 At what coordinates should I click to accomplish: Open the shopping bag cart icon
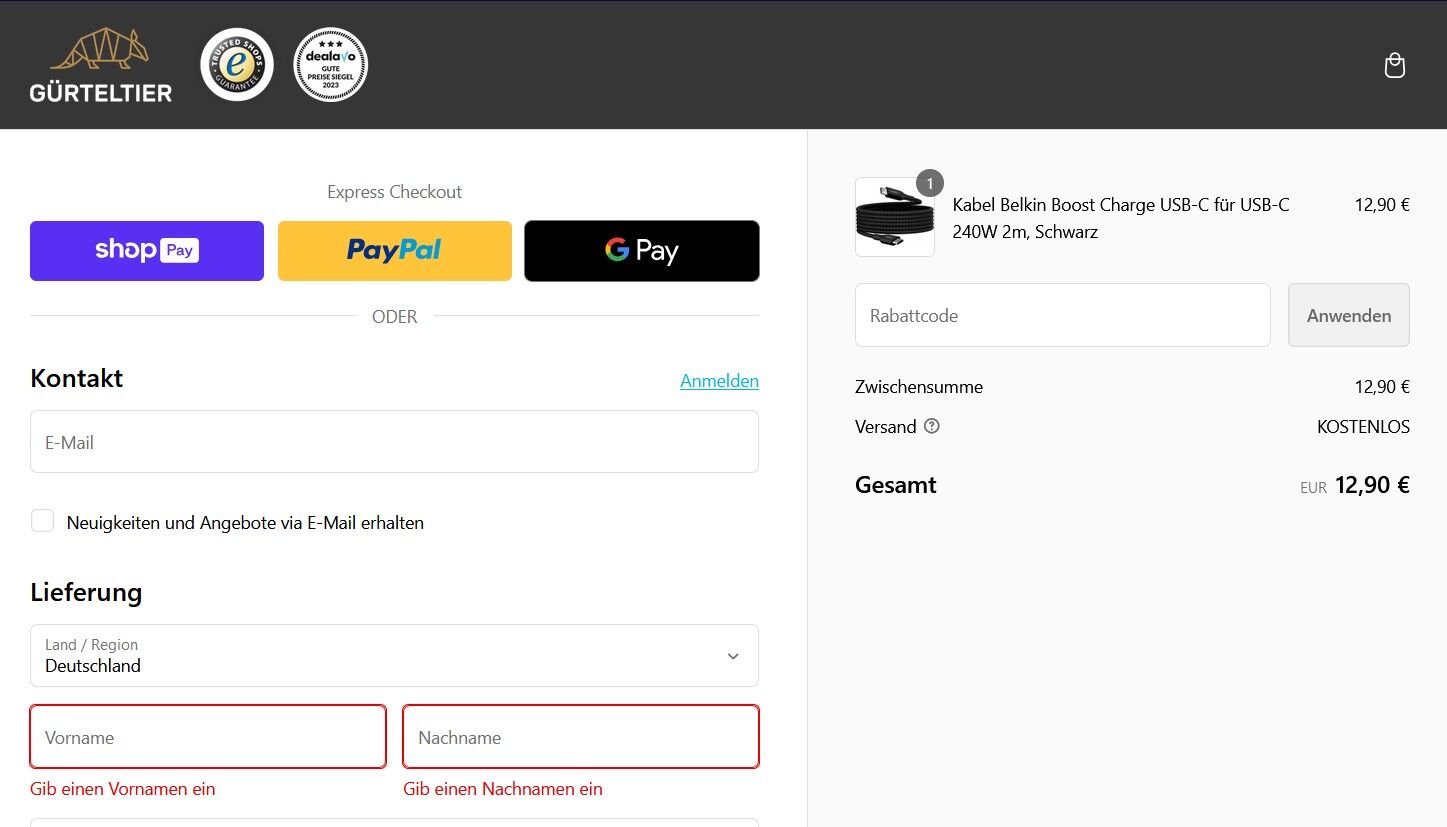pos(1394,66)
